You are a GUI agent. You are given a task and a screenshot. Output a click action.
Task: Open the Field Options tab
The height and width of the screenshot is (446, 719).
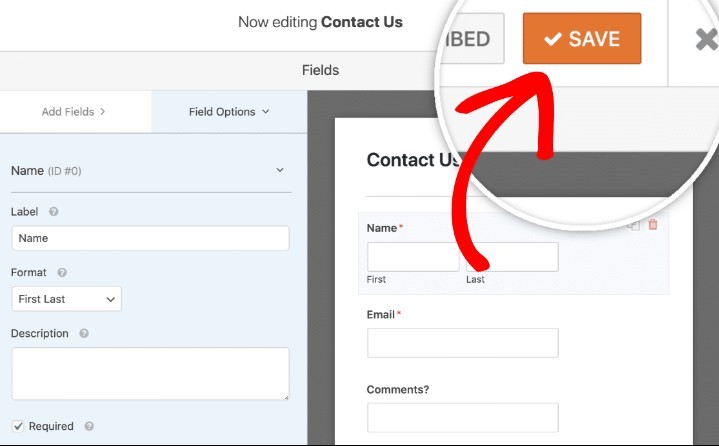[229, 112]
